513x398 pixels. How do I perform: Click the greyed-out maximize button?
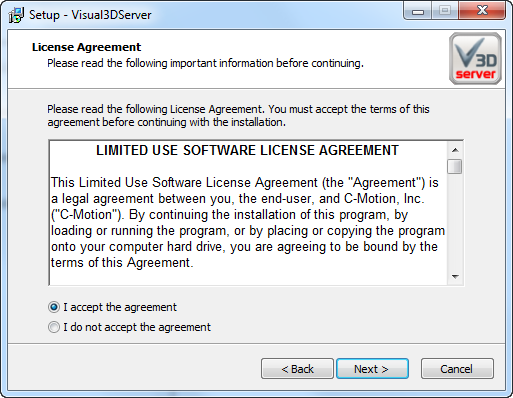(x=445, y=11)
